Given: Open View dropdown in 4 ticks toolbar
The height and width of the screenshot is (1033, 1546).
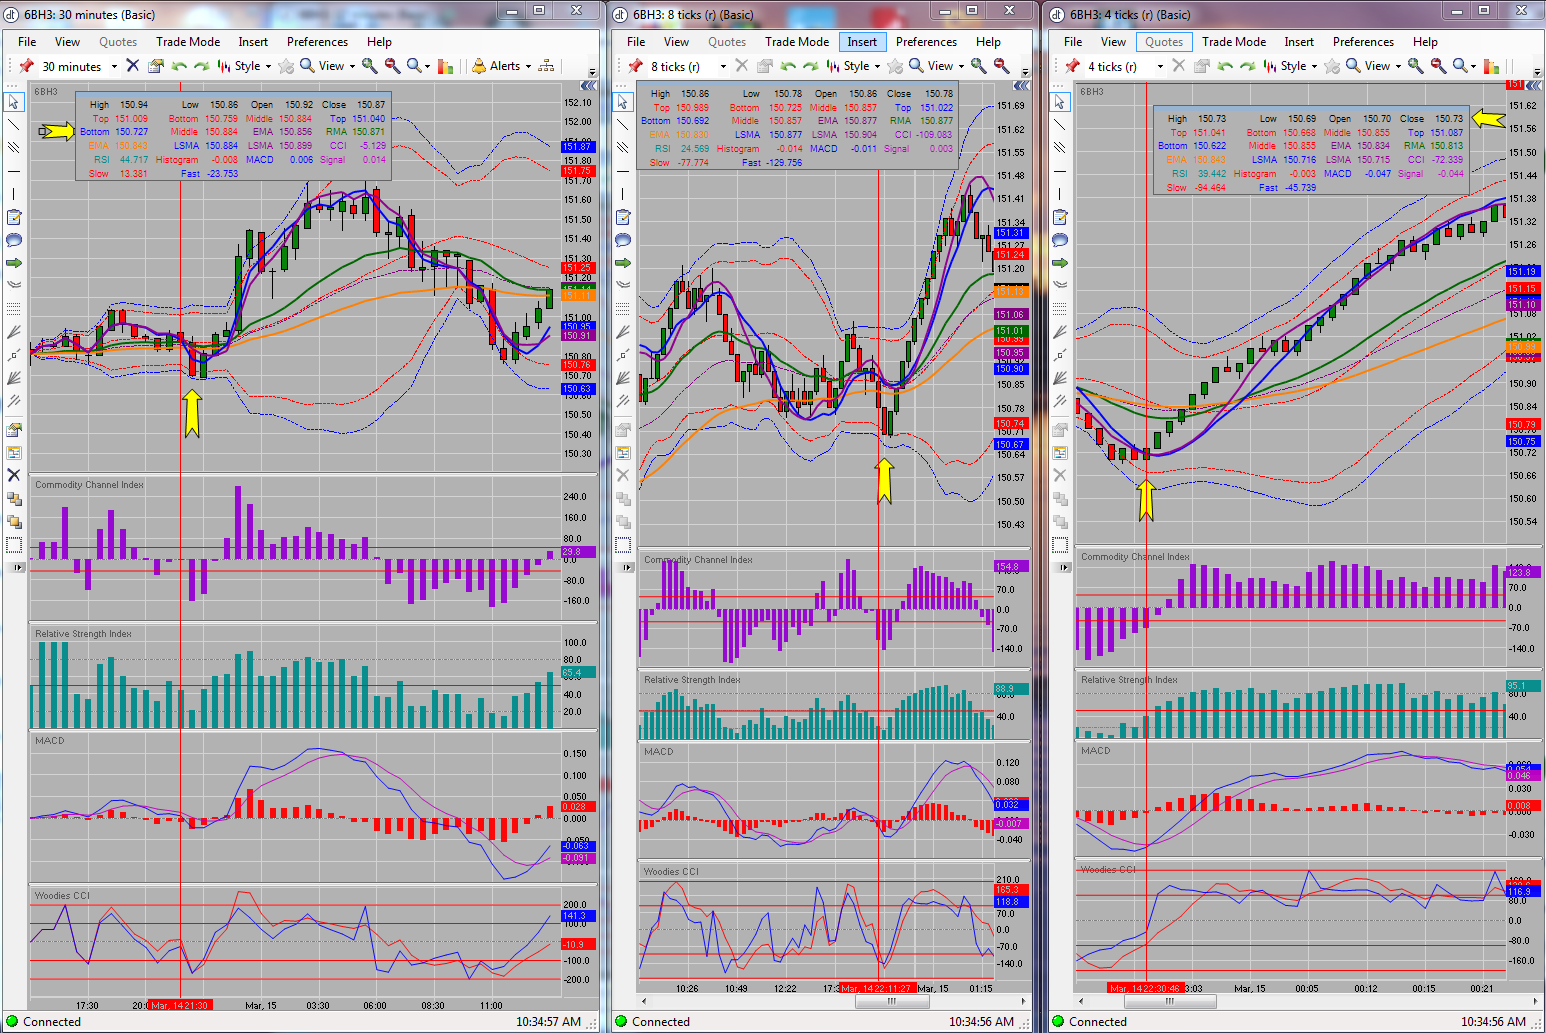Looking at the screenshot, I should pos(1398,67).
